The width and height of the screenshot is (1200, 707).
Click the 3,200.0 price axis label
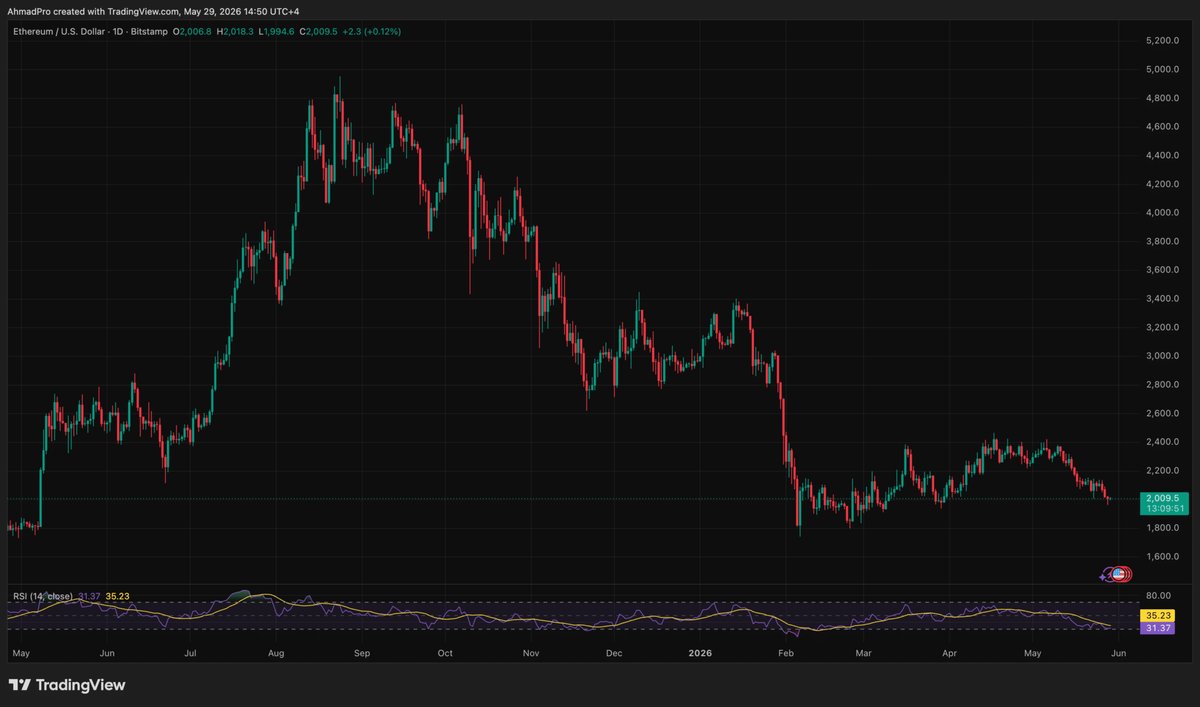click(1160, 328)
